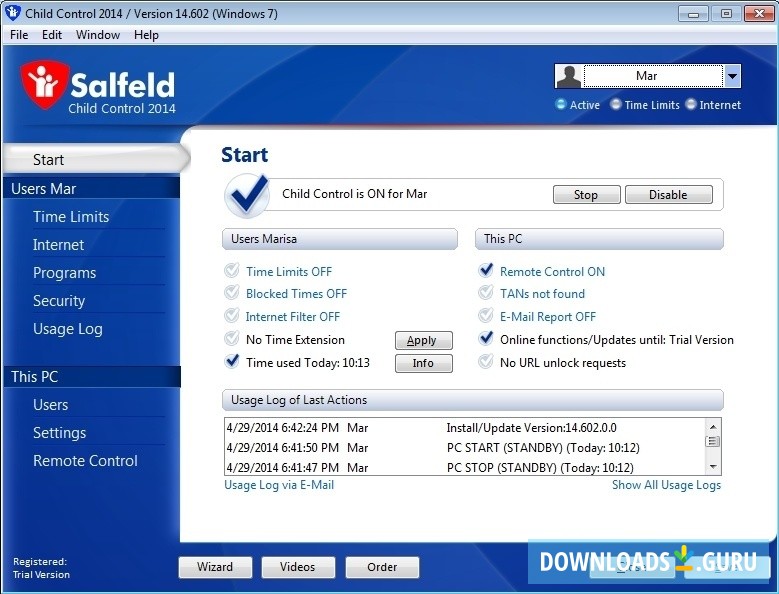Click the Internet Filter OFF link
The image size is (779, 594).
(293, 317)
